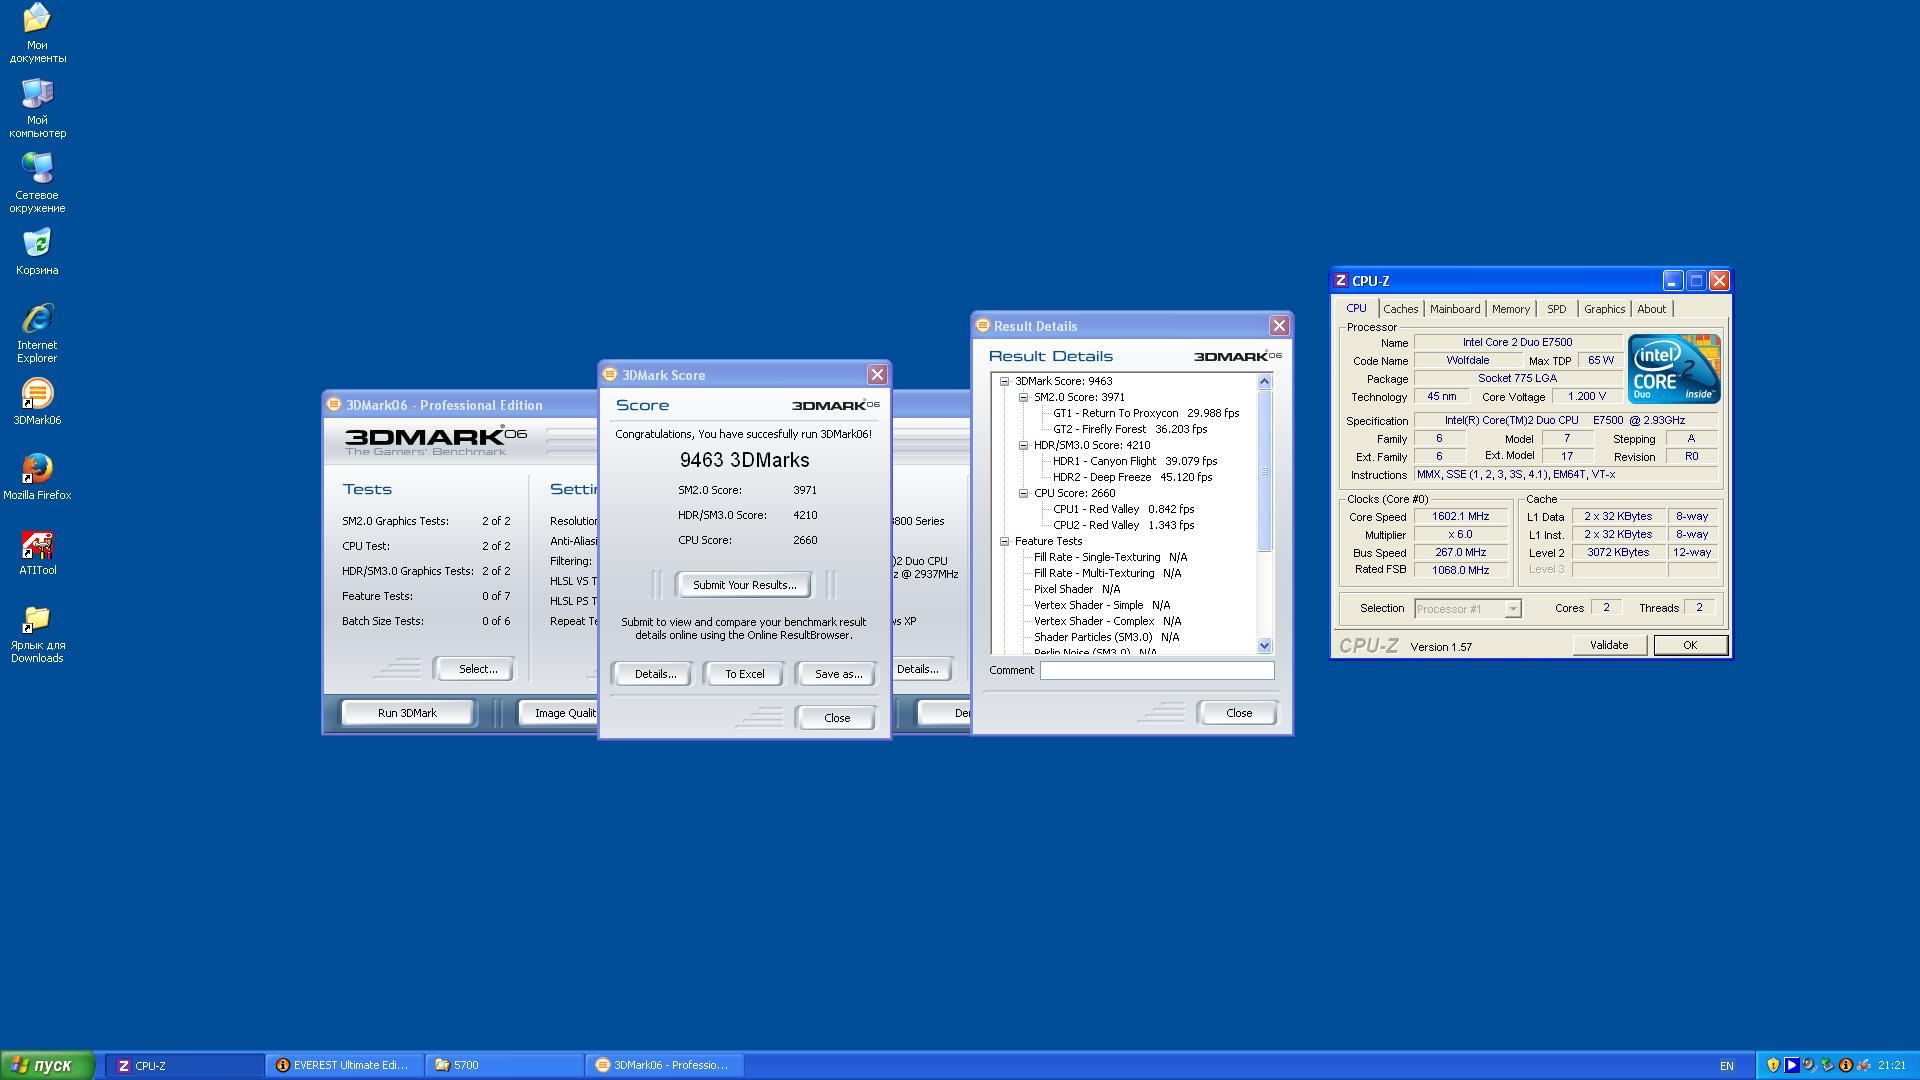Launch Mozilla Firefox desktop icon
This screenshot has width=1920, height=1080.
click(37, 470)
